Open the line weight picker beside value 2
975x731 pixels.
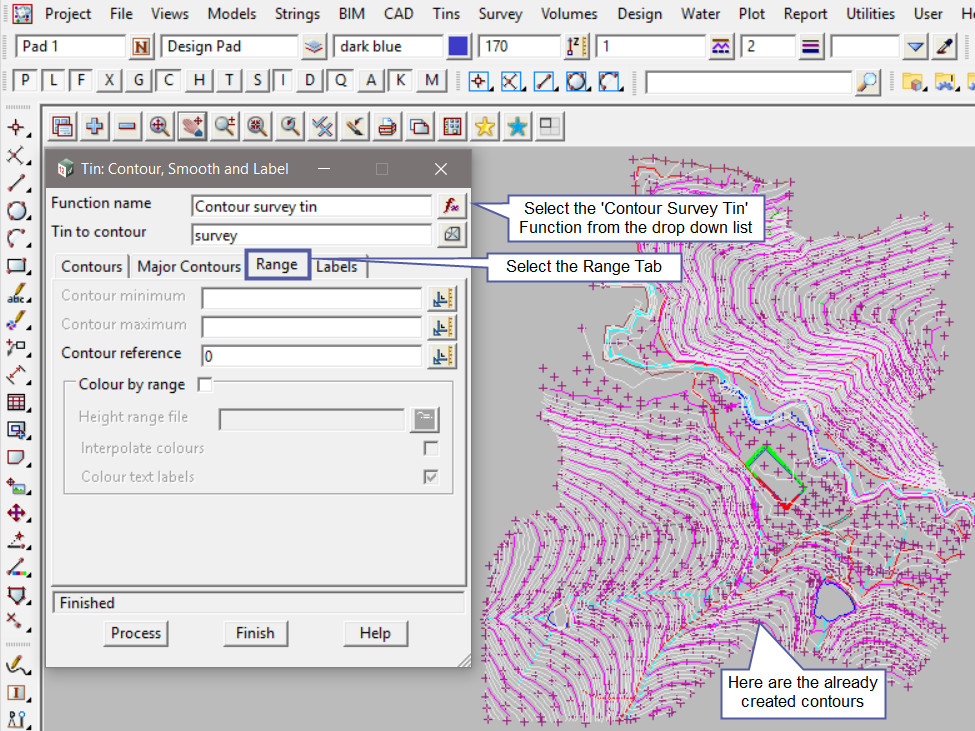[x=810, y=47]
